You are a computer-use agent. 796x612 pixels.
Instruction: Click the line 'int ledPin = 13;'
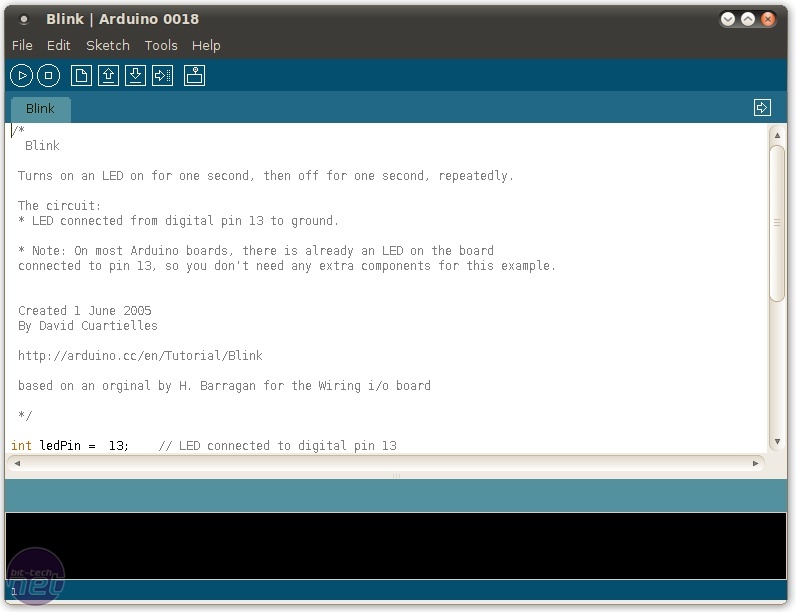(70, 446)
